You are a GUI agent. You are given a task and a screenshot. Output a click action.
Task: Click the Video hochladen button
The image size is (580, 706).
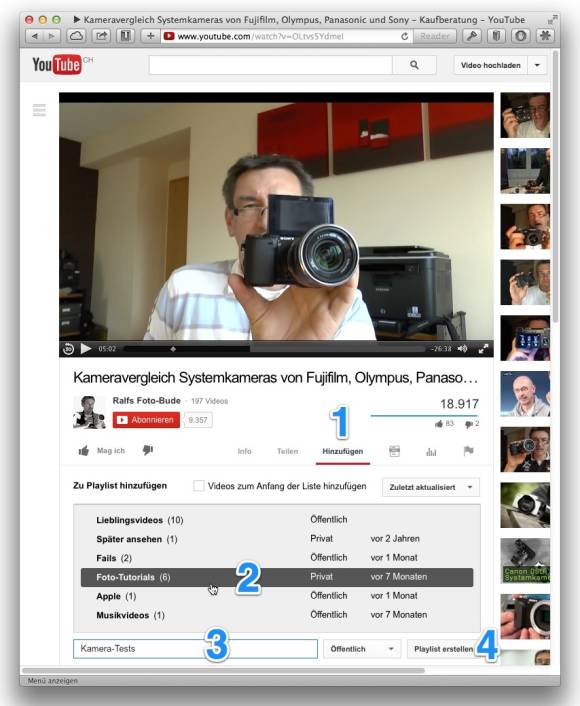pos(490,65)
